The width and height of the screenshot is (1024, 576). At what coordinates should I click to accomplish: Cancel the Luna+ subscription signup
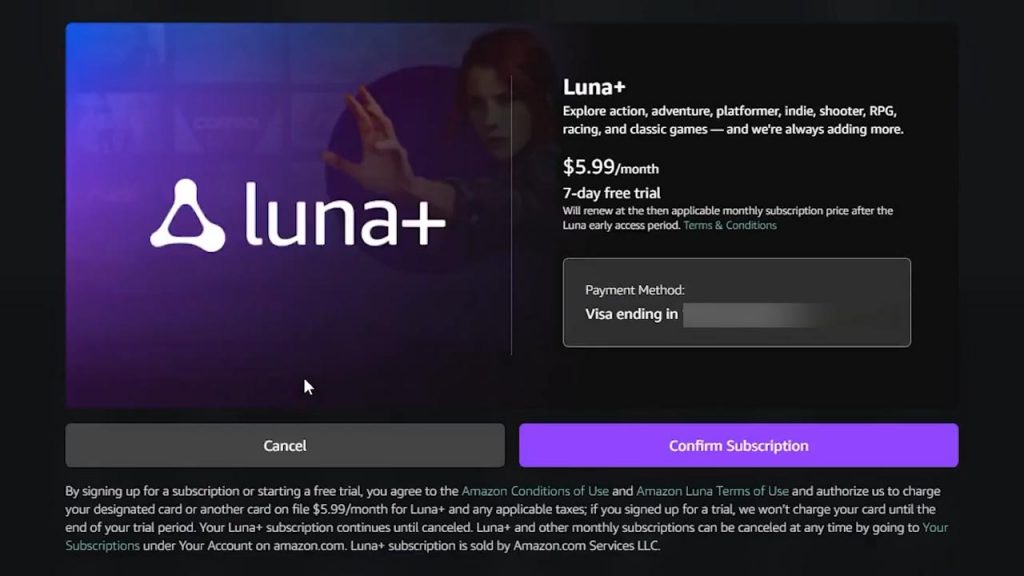click(x=285, y=445)
